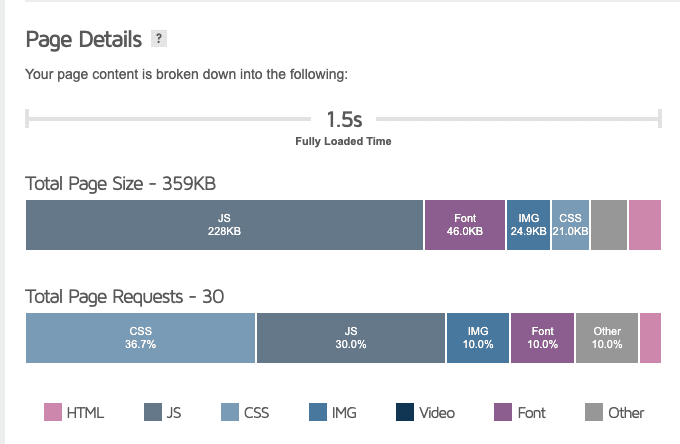The image size is (680, 444).
Task: Click the Font 10.0% requests segment
Action: 543,338
